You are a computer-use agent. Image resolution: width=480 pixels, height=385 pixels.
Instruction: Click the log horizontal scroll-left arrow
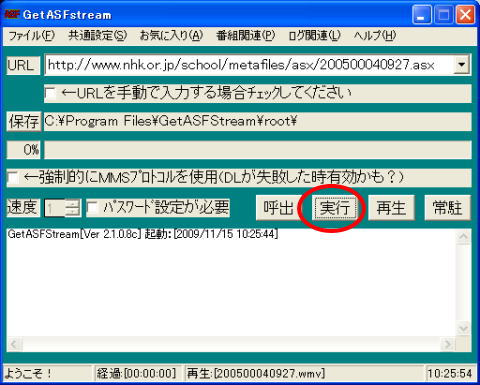15,343
